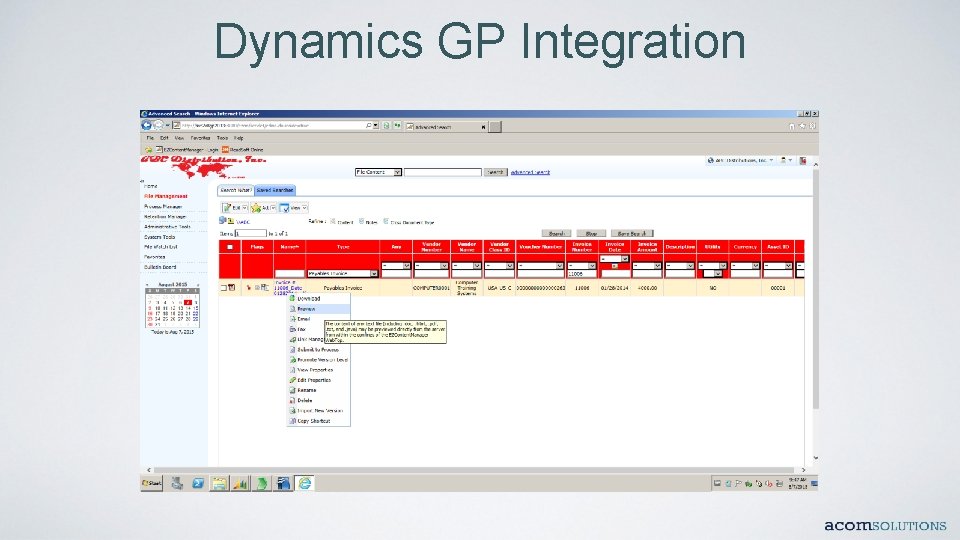Screen dimensions: 960x540
Task: Click the red logout icon at top right
Action: tap(803, 160)
